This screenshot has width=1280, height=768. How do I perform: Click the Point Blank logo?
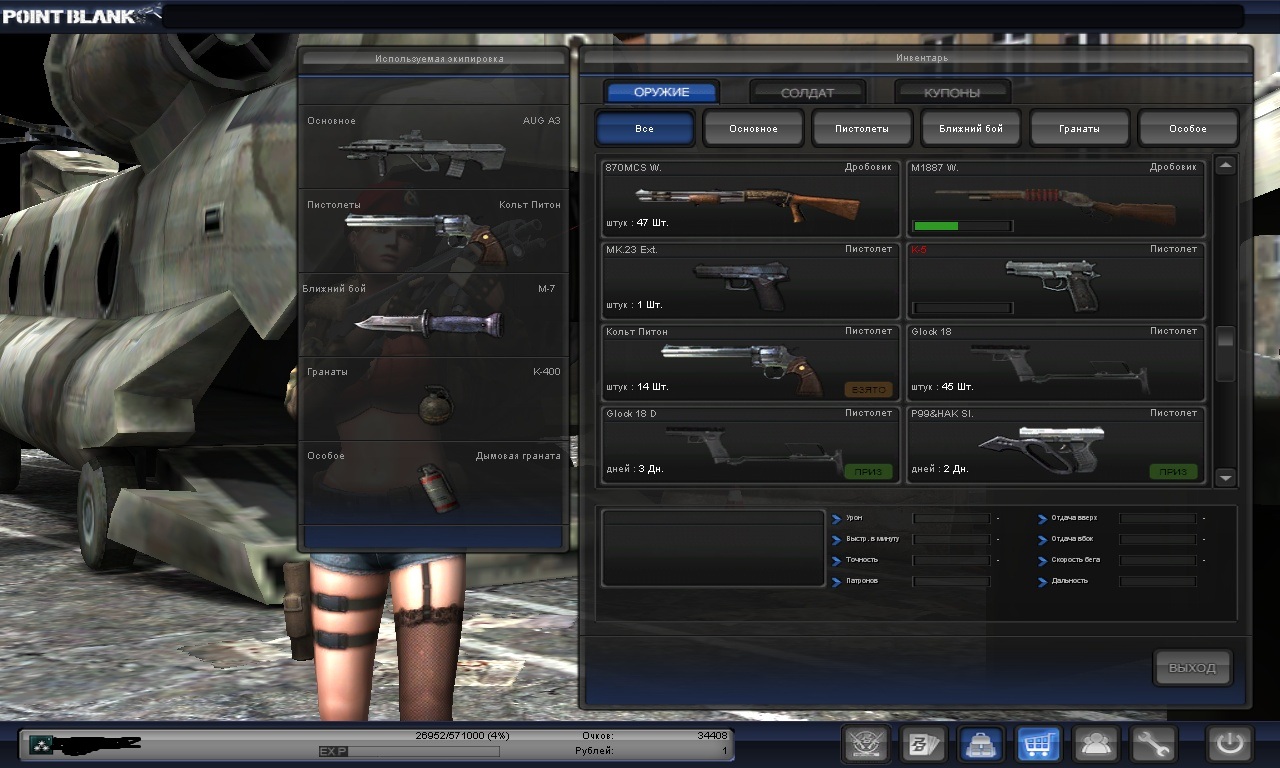click(x=80, y=14)
